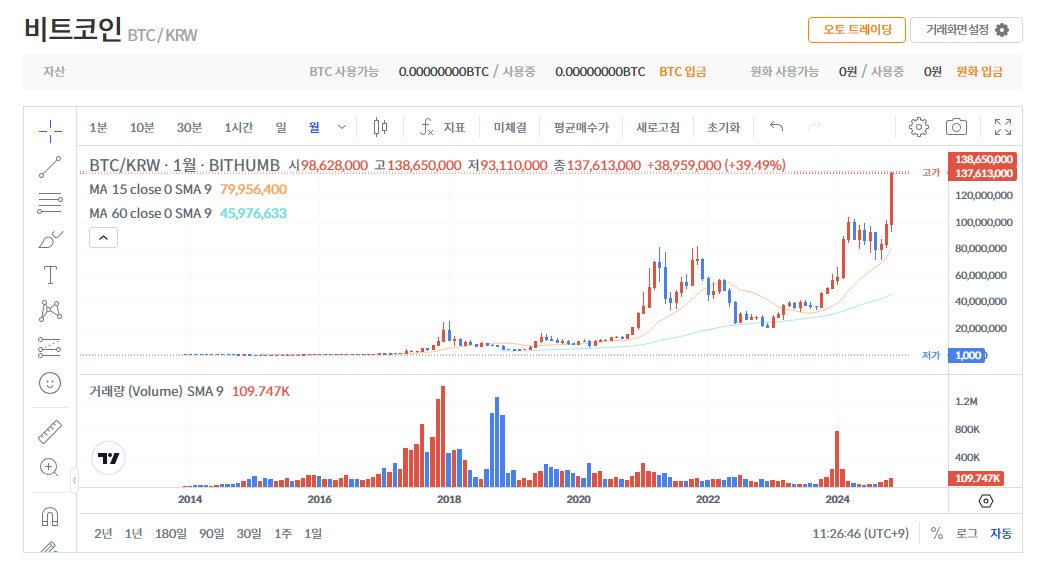Select the trend line drawing tool
The width and height of the screenshot is (1055, 584).
click(50, 167)
